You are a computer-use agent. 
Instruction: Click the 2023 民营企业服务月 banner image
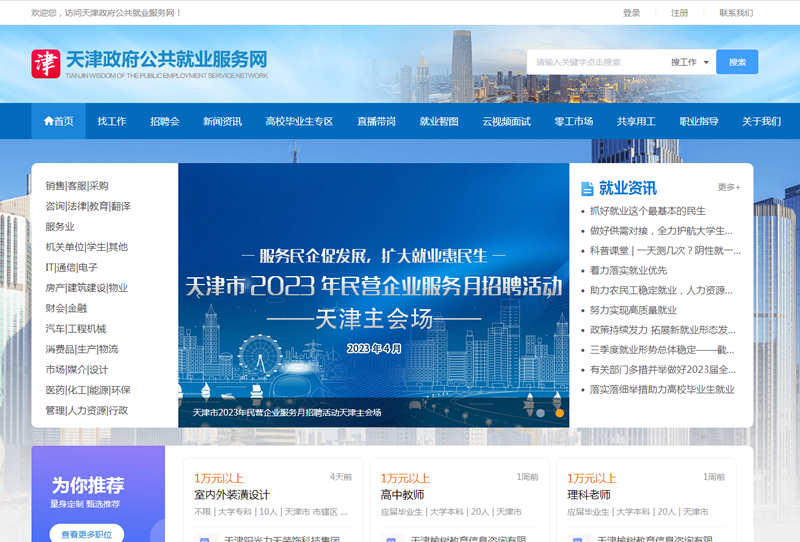tap(373, 295)
